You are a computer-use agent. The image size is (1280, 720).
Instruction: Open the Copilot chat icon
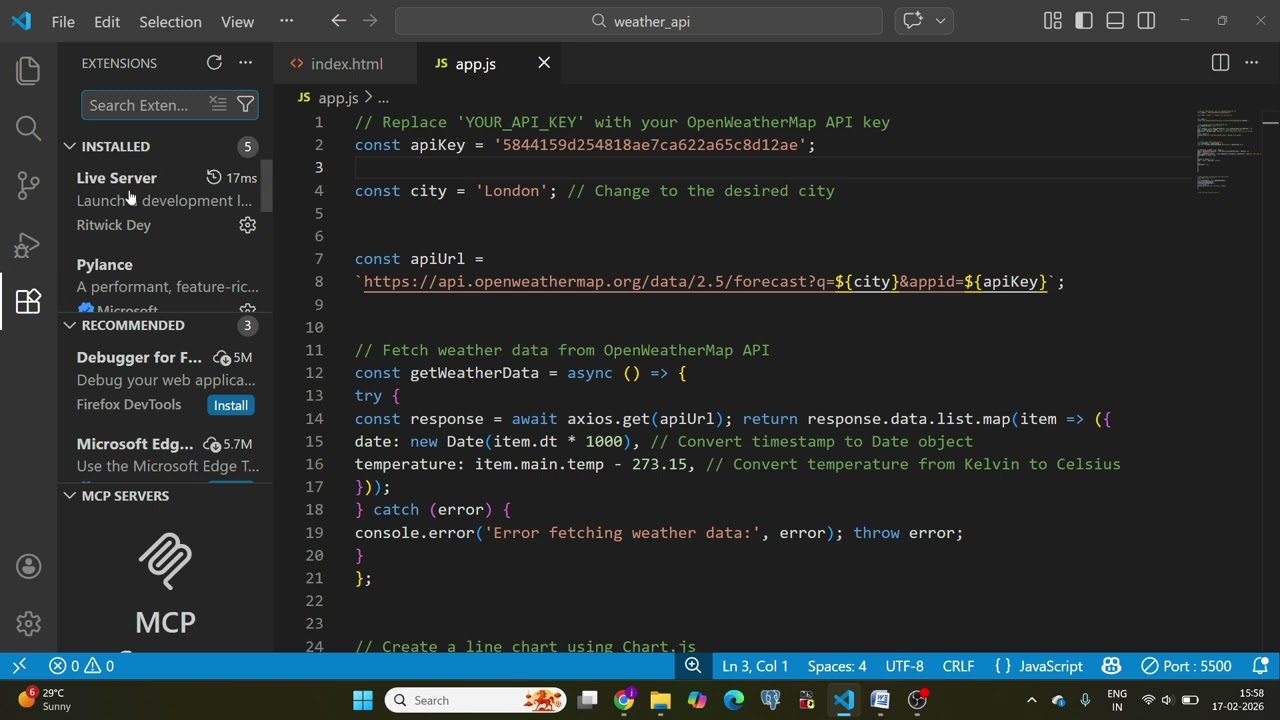912,21
